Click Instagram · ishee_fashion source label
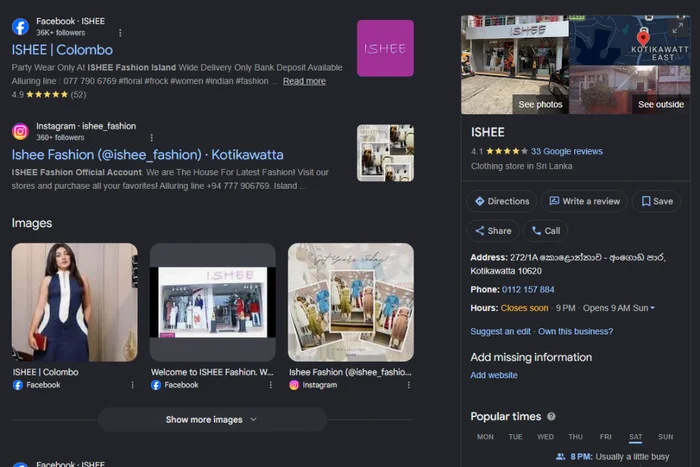The image size is (700, 467). pos(86,126)
